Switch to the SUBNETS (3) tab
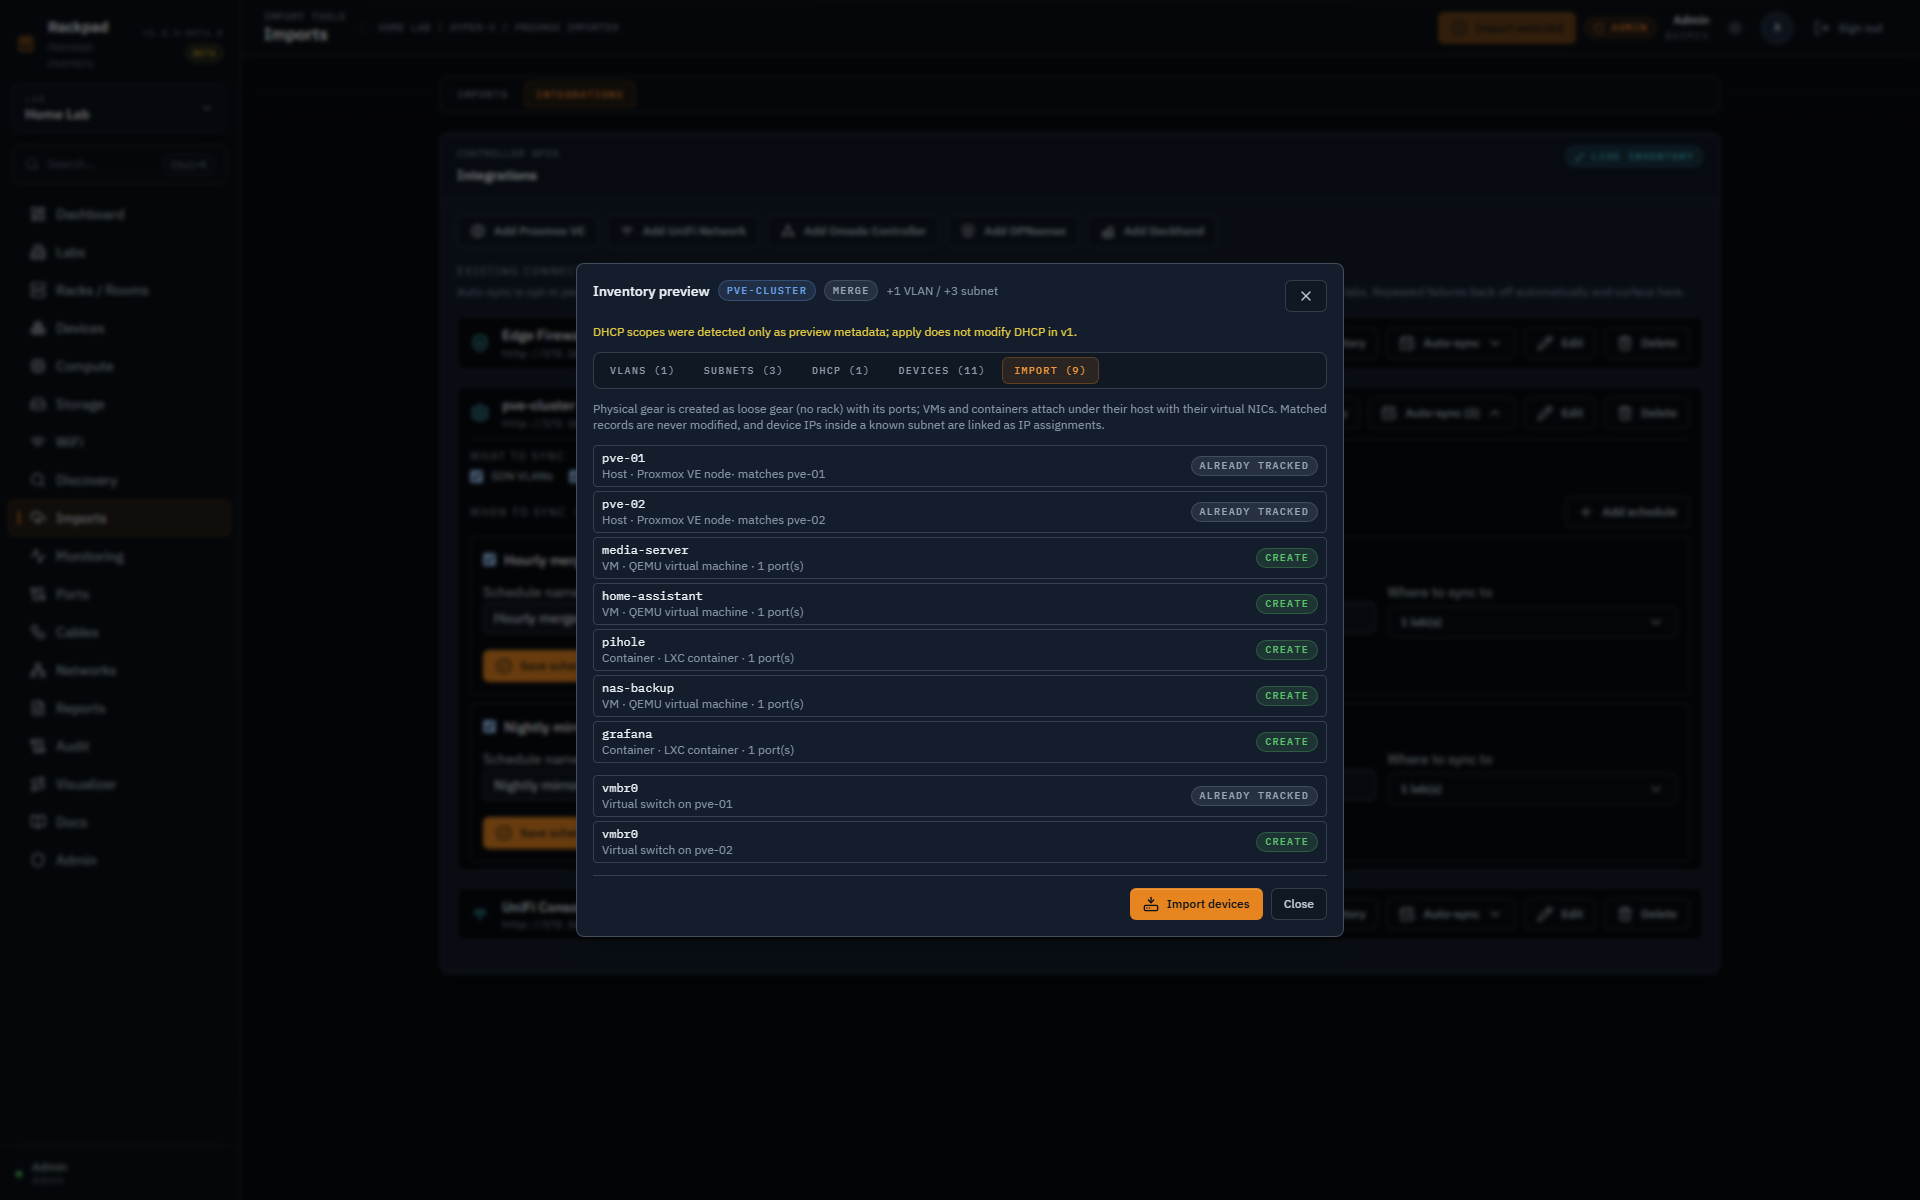The height and width of the screenshot is (1200, 1920). click(x=743, y=371)
